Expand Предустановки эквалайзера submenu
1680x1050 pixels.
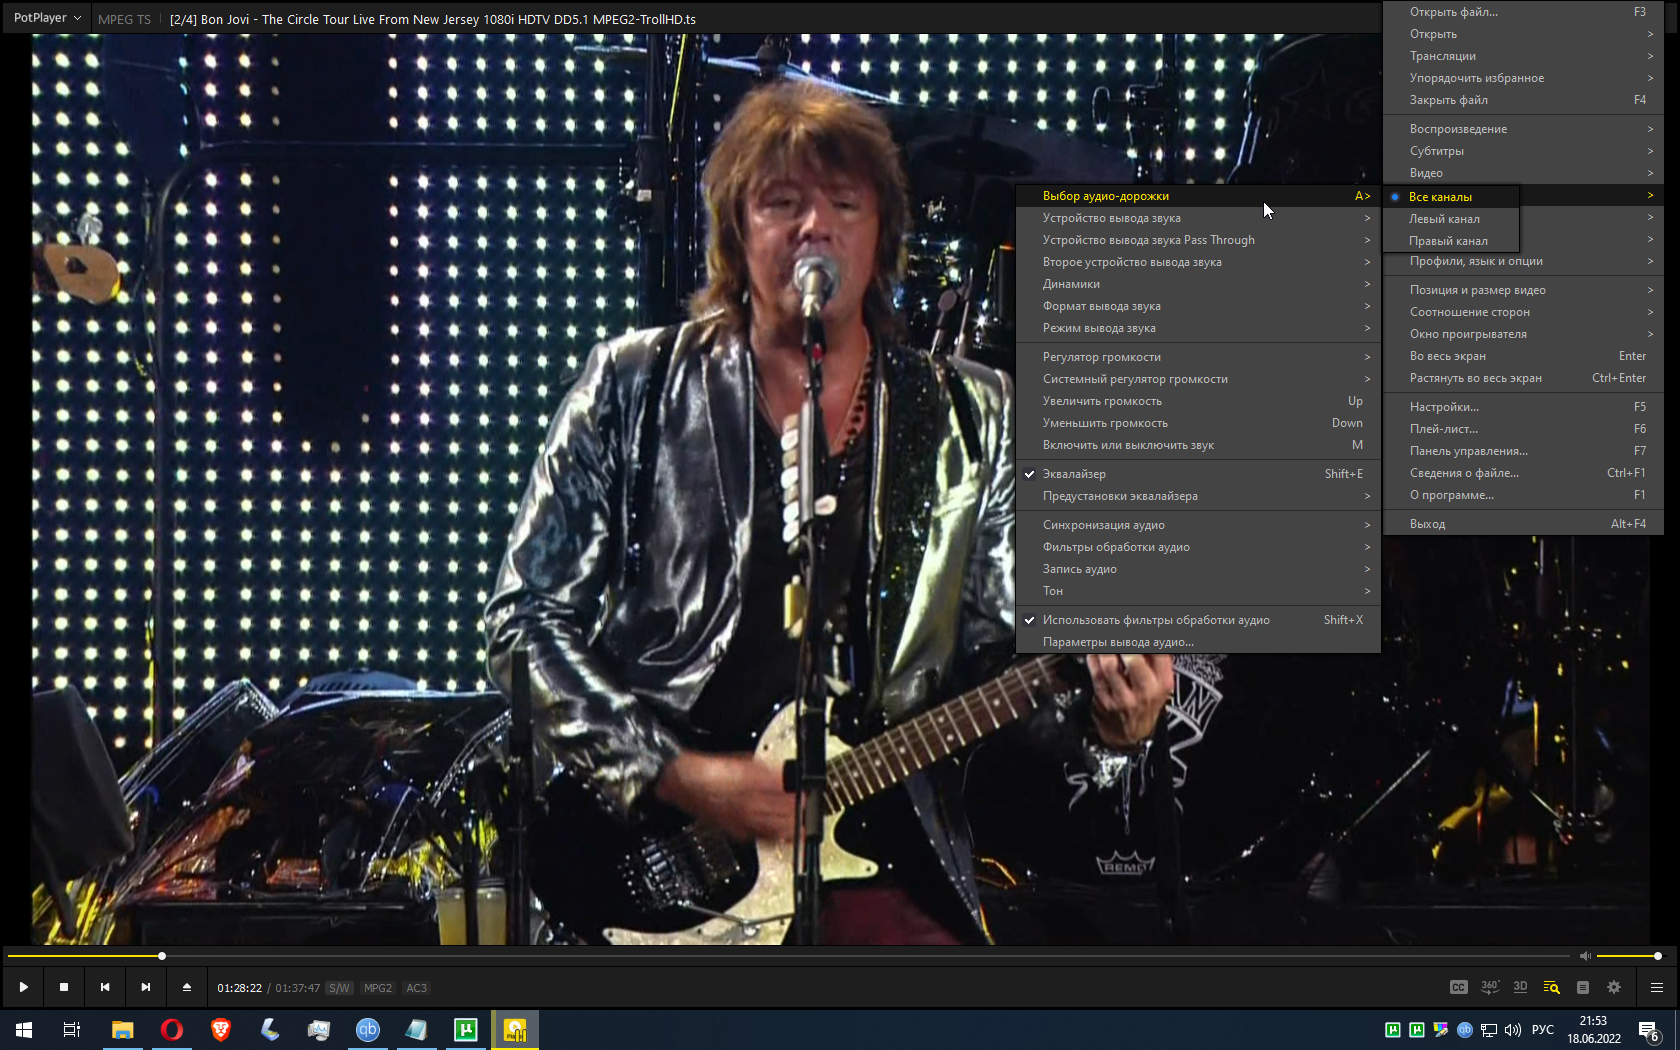tap(1198, 496)
